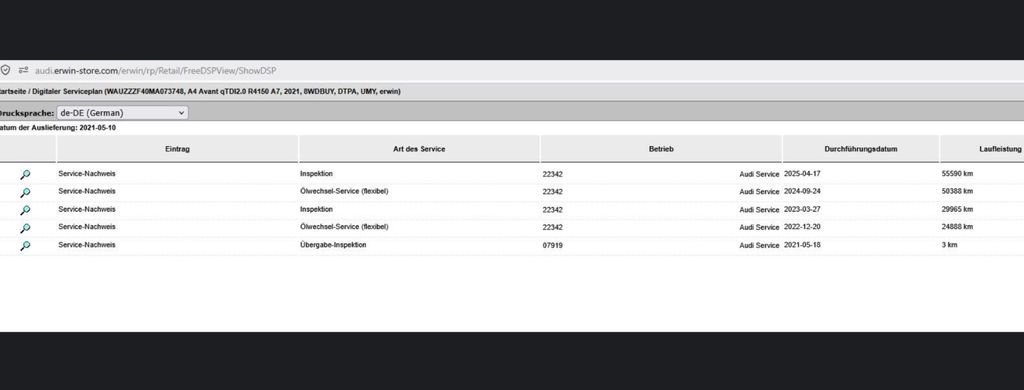The width and height of the screenshot is (1024, 390).
Task: Click the Art des Service column header
Action: [419, 149]
